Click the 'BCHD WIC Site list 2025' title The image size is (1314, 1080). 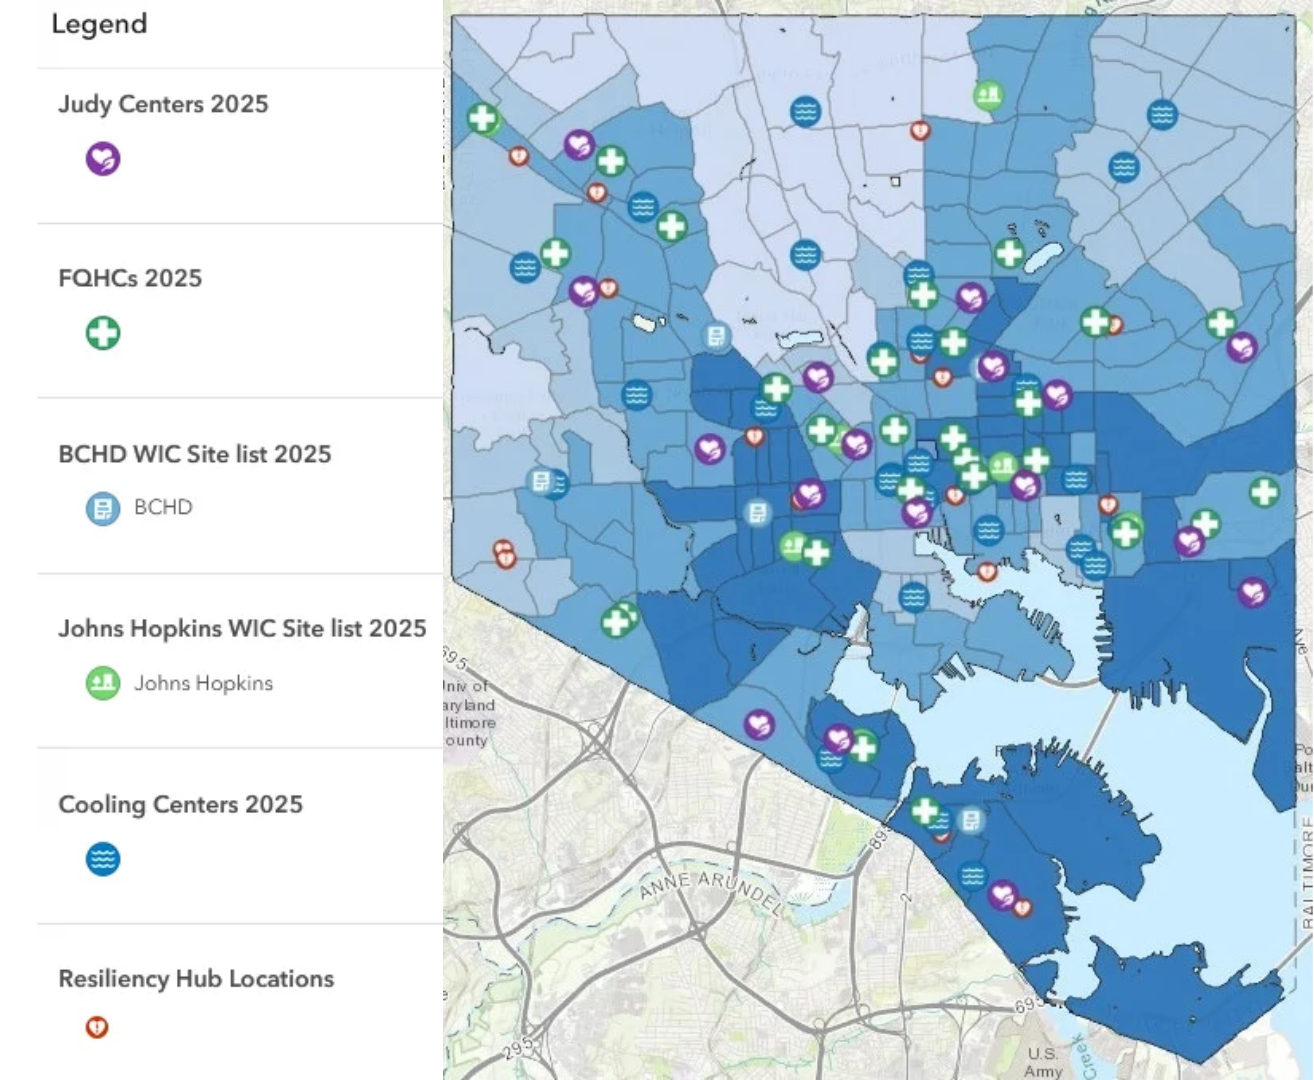195,454
